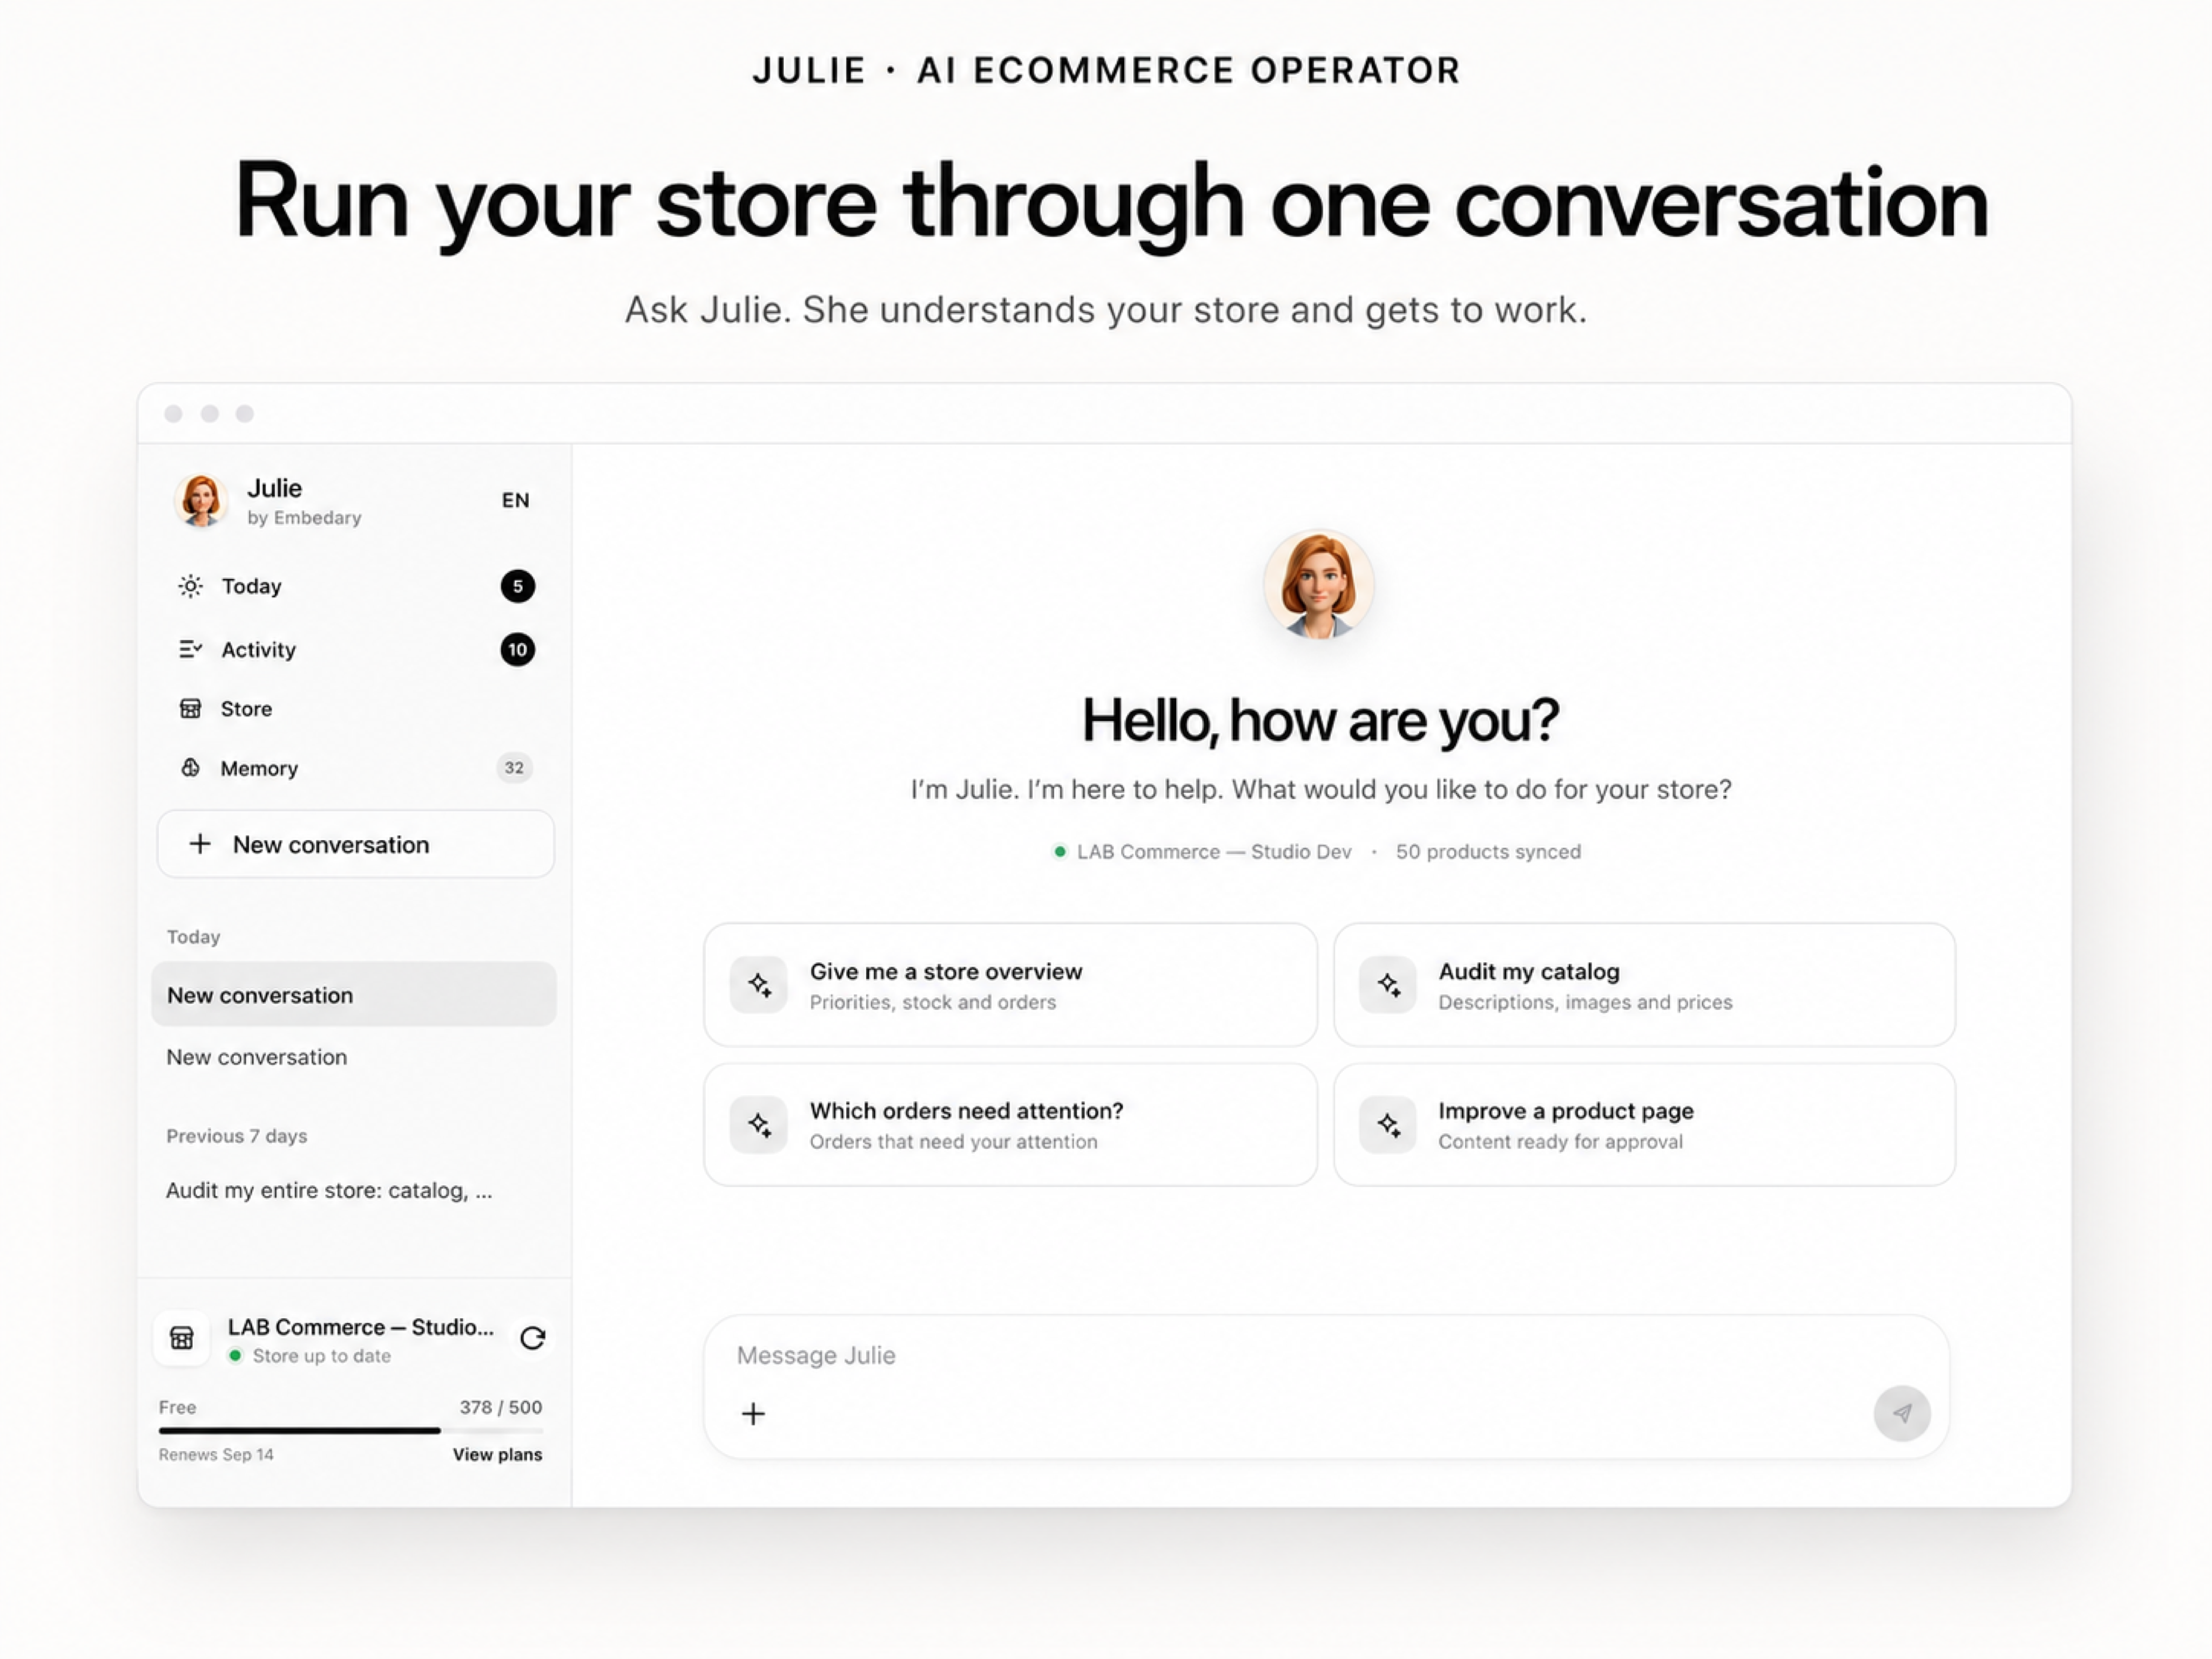Image resolution: width=2212 pixels, height=1659 pixels.
Task: Choose 'Audit my catalog' suggestion
Action: pyautogui.click(x=1644, y=985)
